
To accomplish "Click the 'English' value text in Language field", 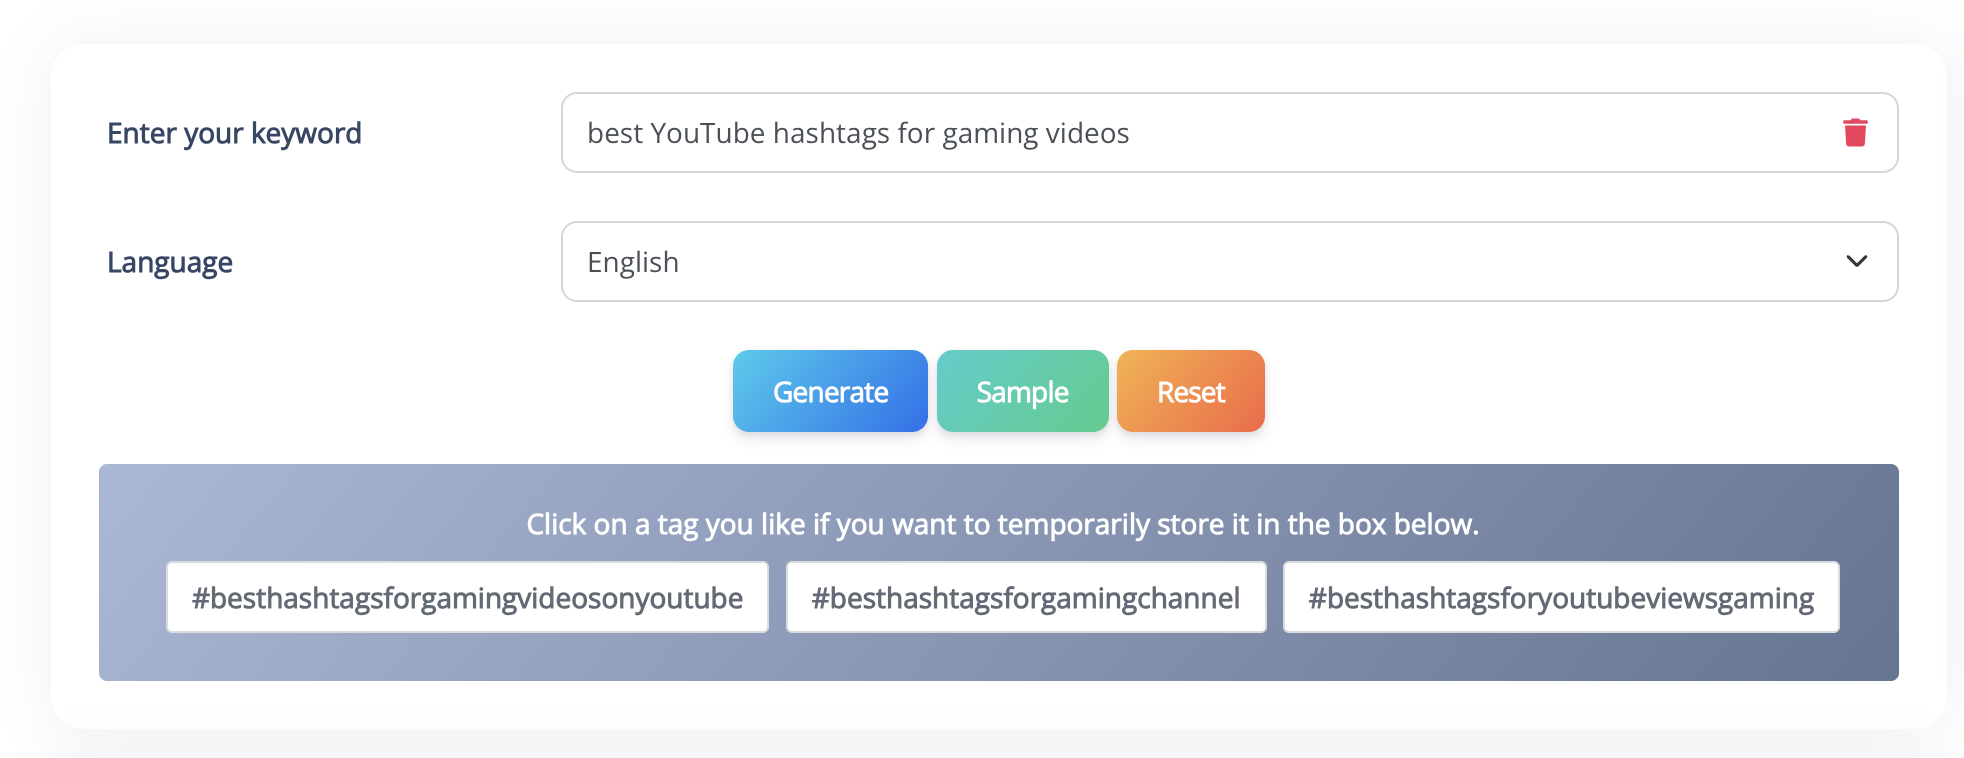I will tap(633, 262).
